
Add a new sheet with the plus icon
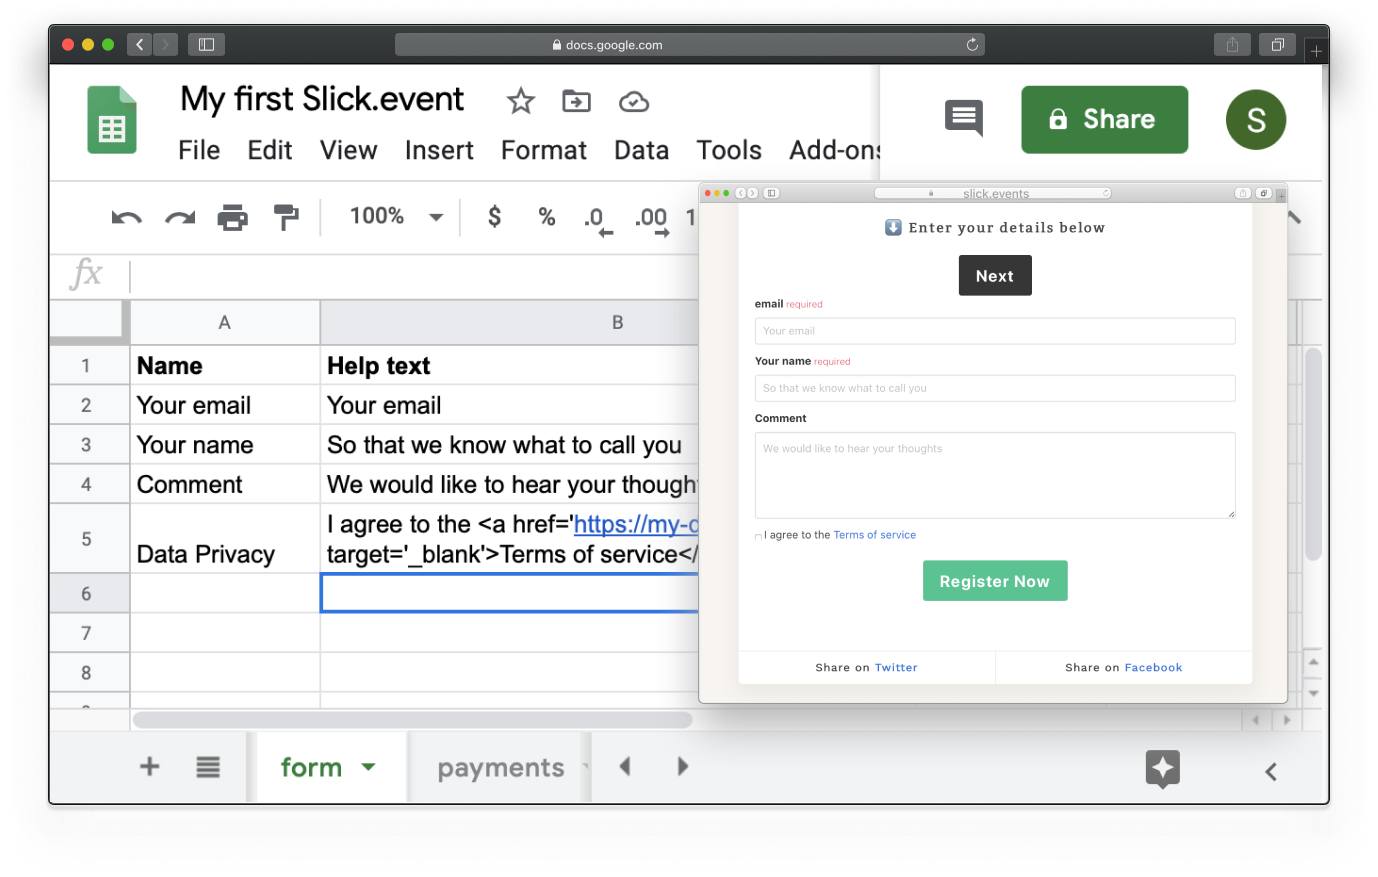[x=148, y=767]
